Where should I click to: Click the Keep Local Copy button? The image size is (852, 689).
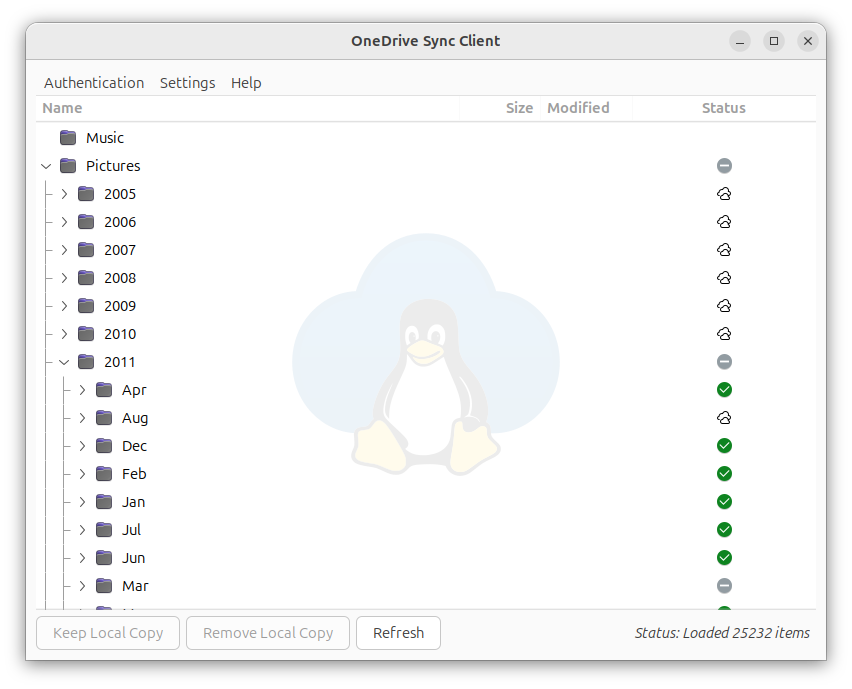(107, 633)
